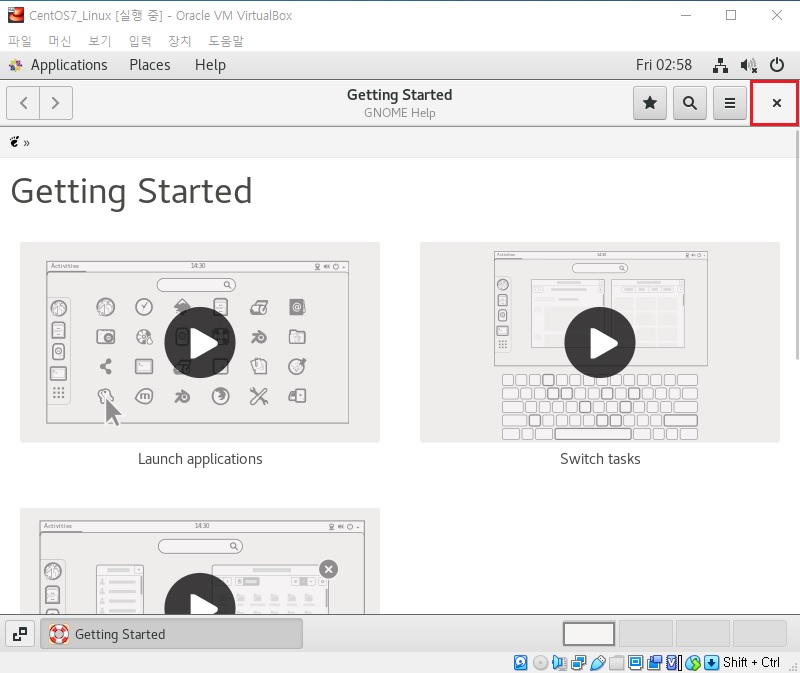This screenshot has height=673, width=800.
Task: Click the VirtualBox shared folders status icon
Action: coord(616,662)
